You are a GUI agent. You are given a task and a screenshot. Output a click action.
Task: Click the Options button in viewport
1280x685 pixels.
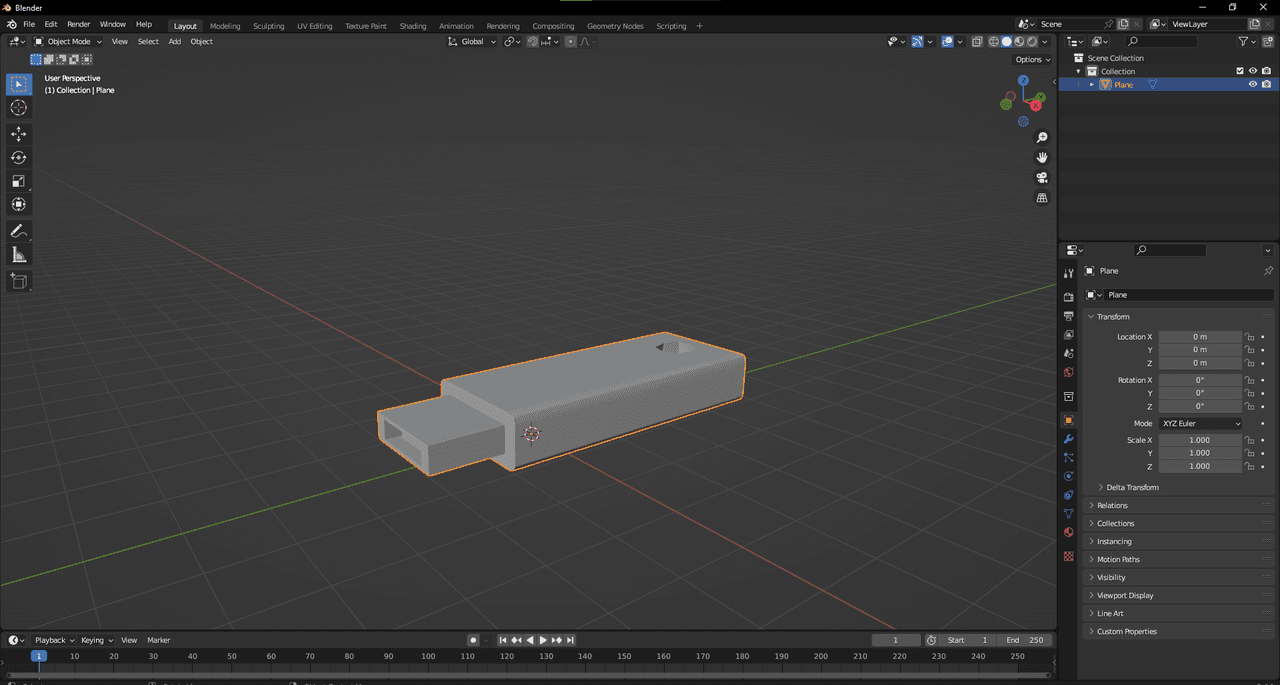point(1033,60)
